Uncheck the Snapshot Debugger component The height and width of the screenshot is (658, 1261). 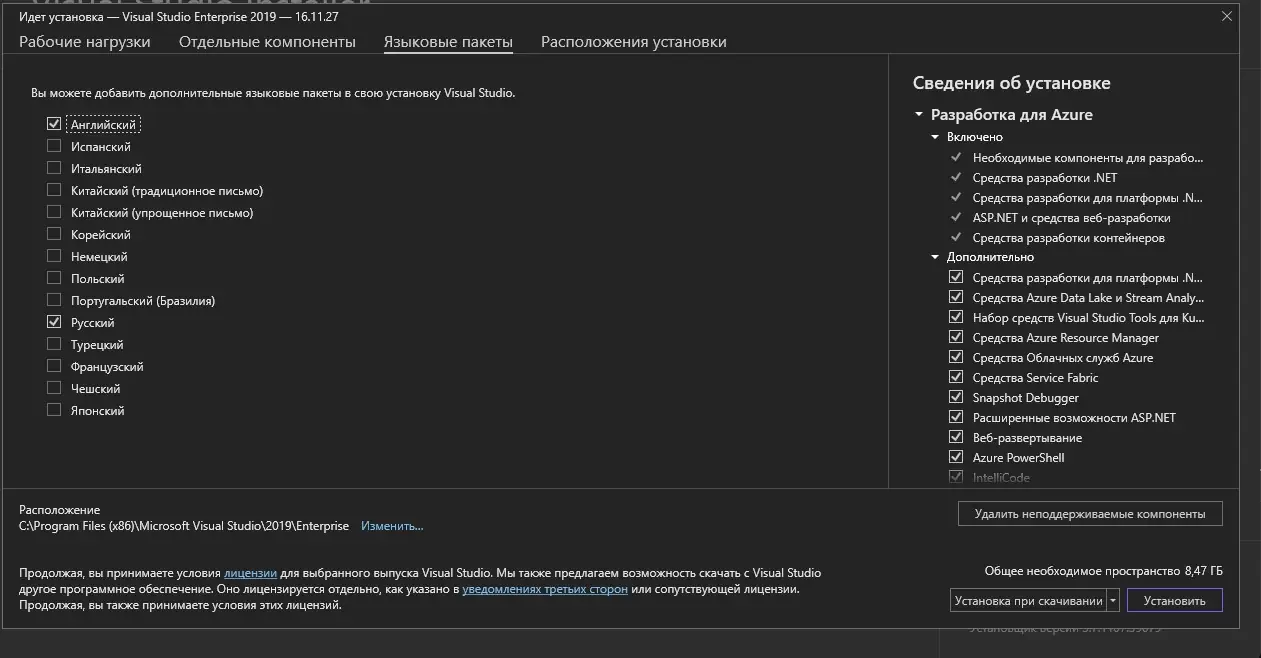tap(955, 398)
